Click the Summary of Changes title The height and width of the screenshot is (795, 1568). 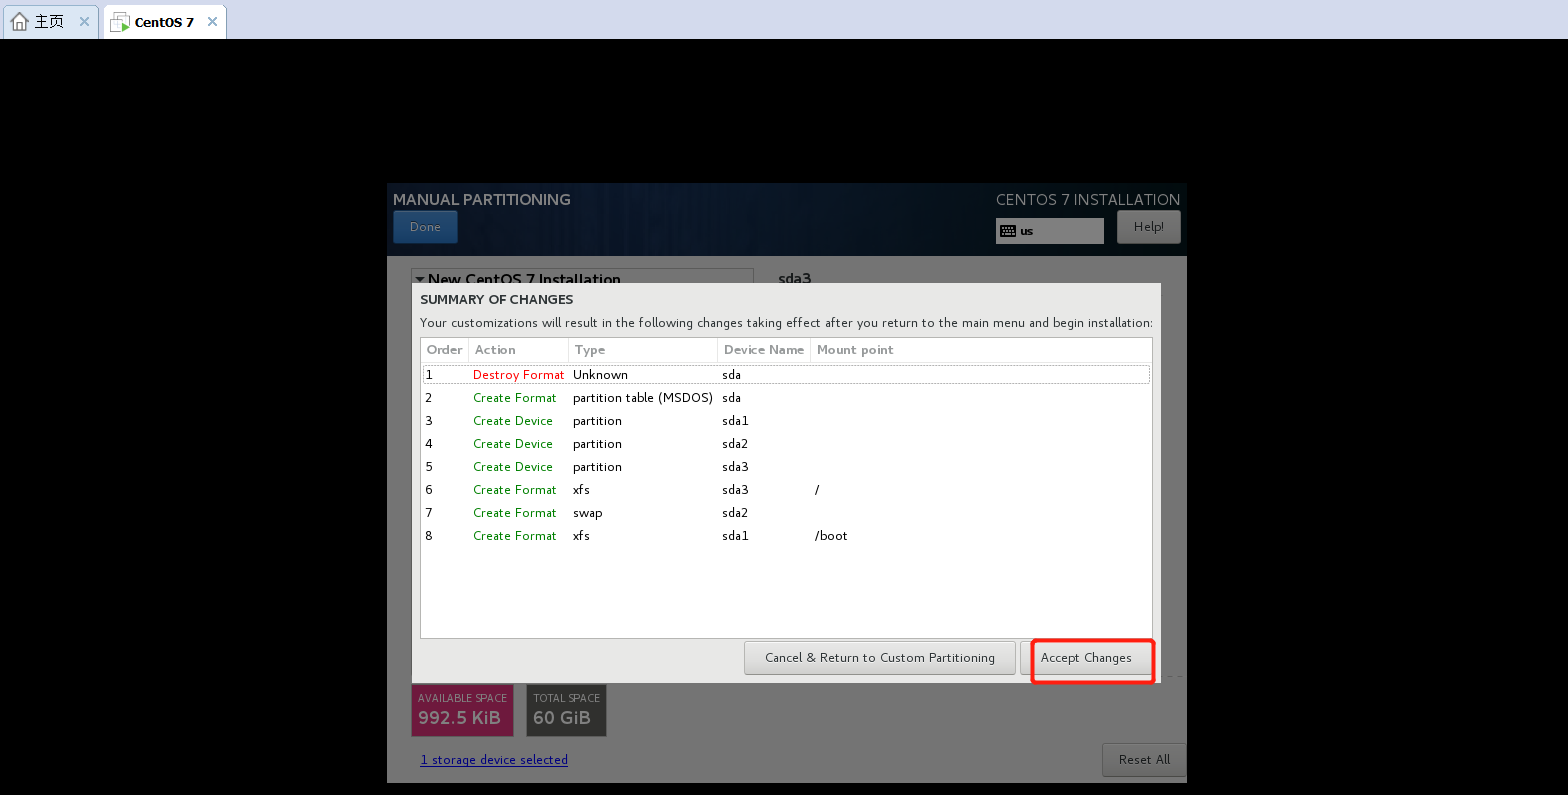[497, 299]
